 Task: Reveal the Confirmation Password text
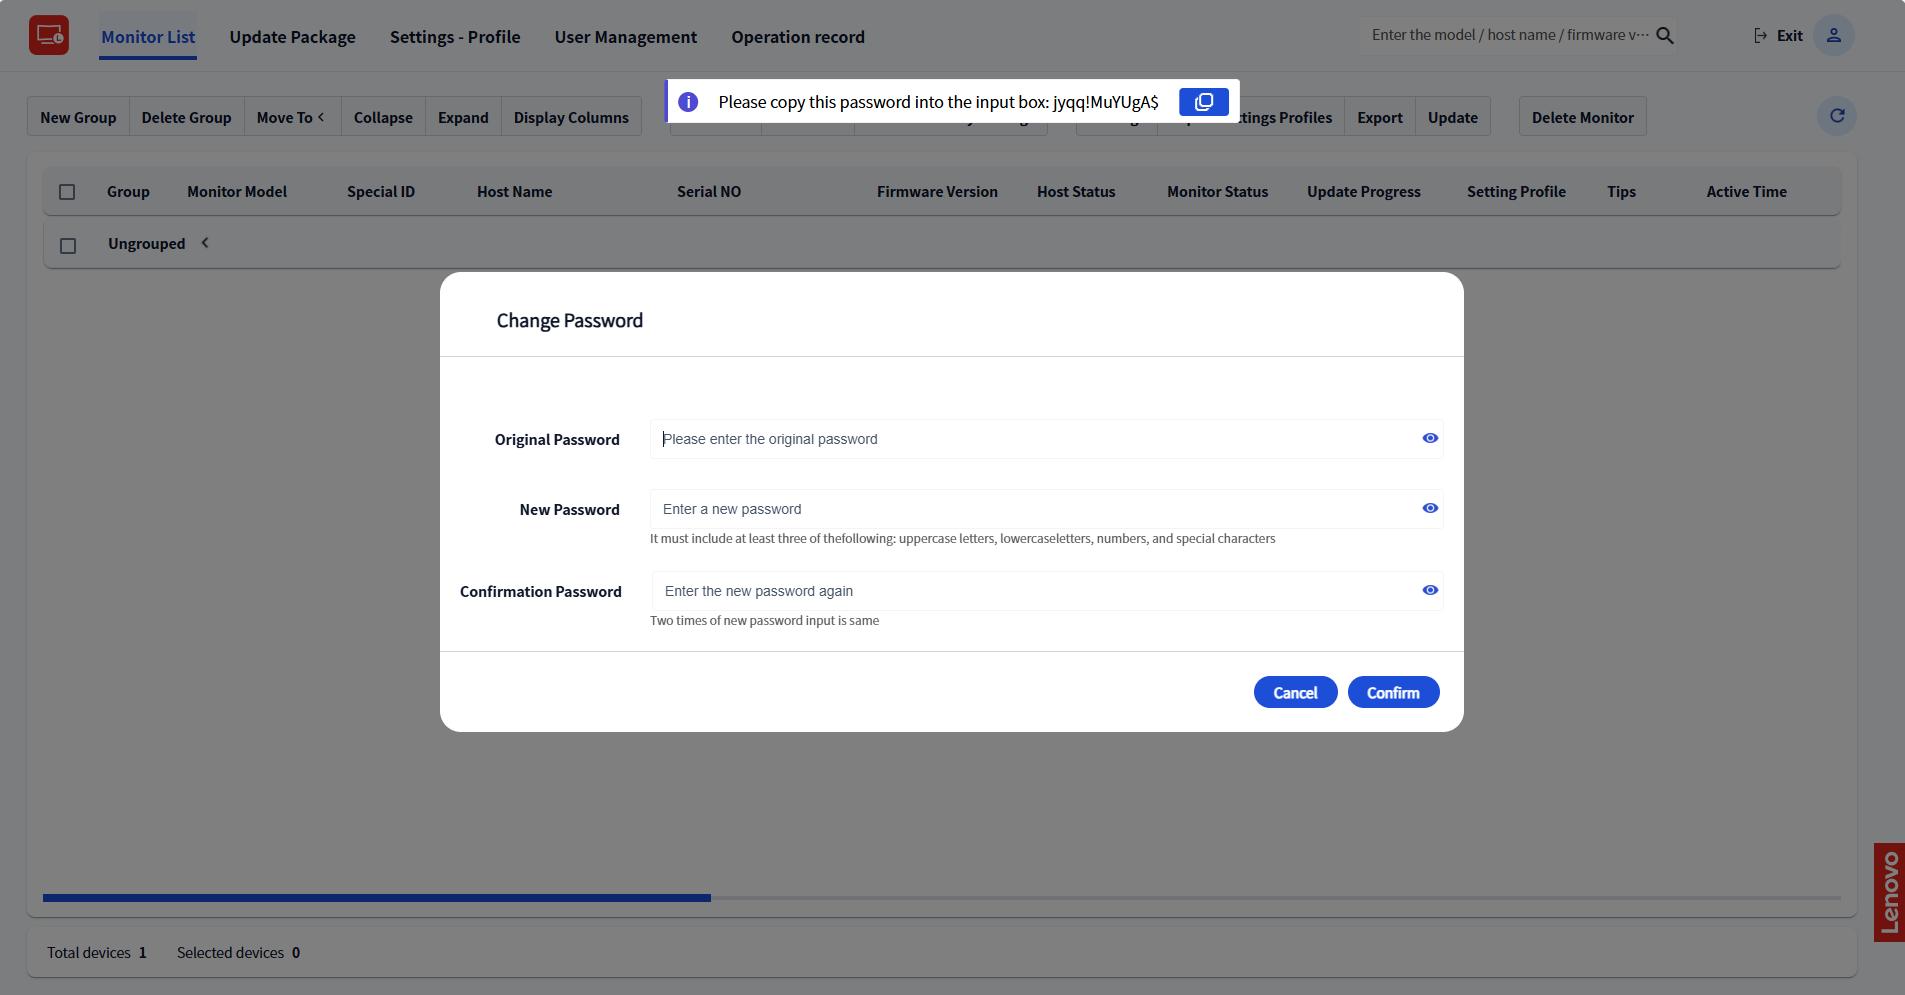pyautogui.click(x=1430, y=590)
